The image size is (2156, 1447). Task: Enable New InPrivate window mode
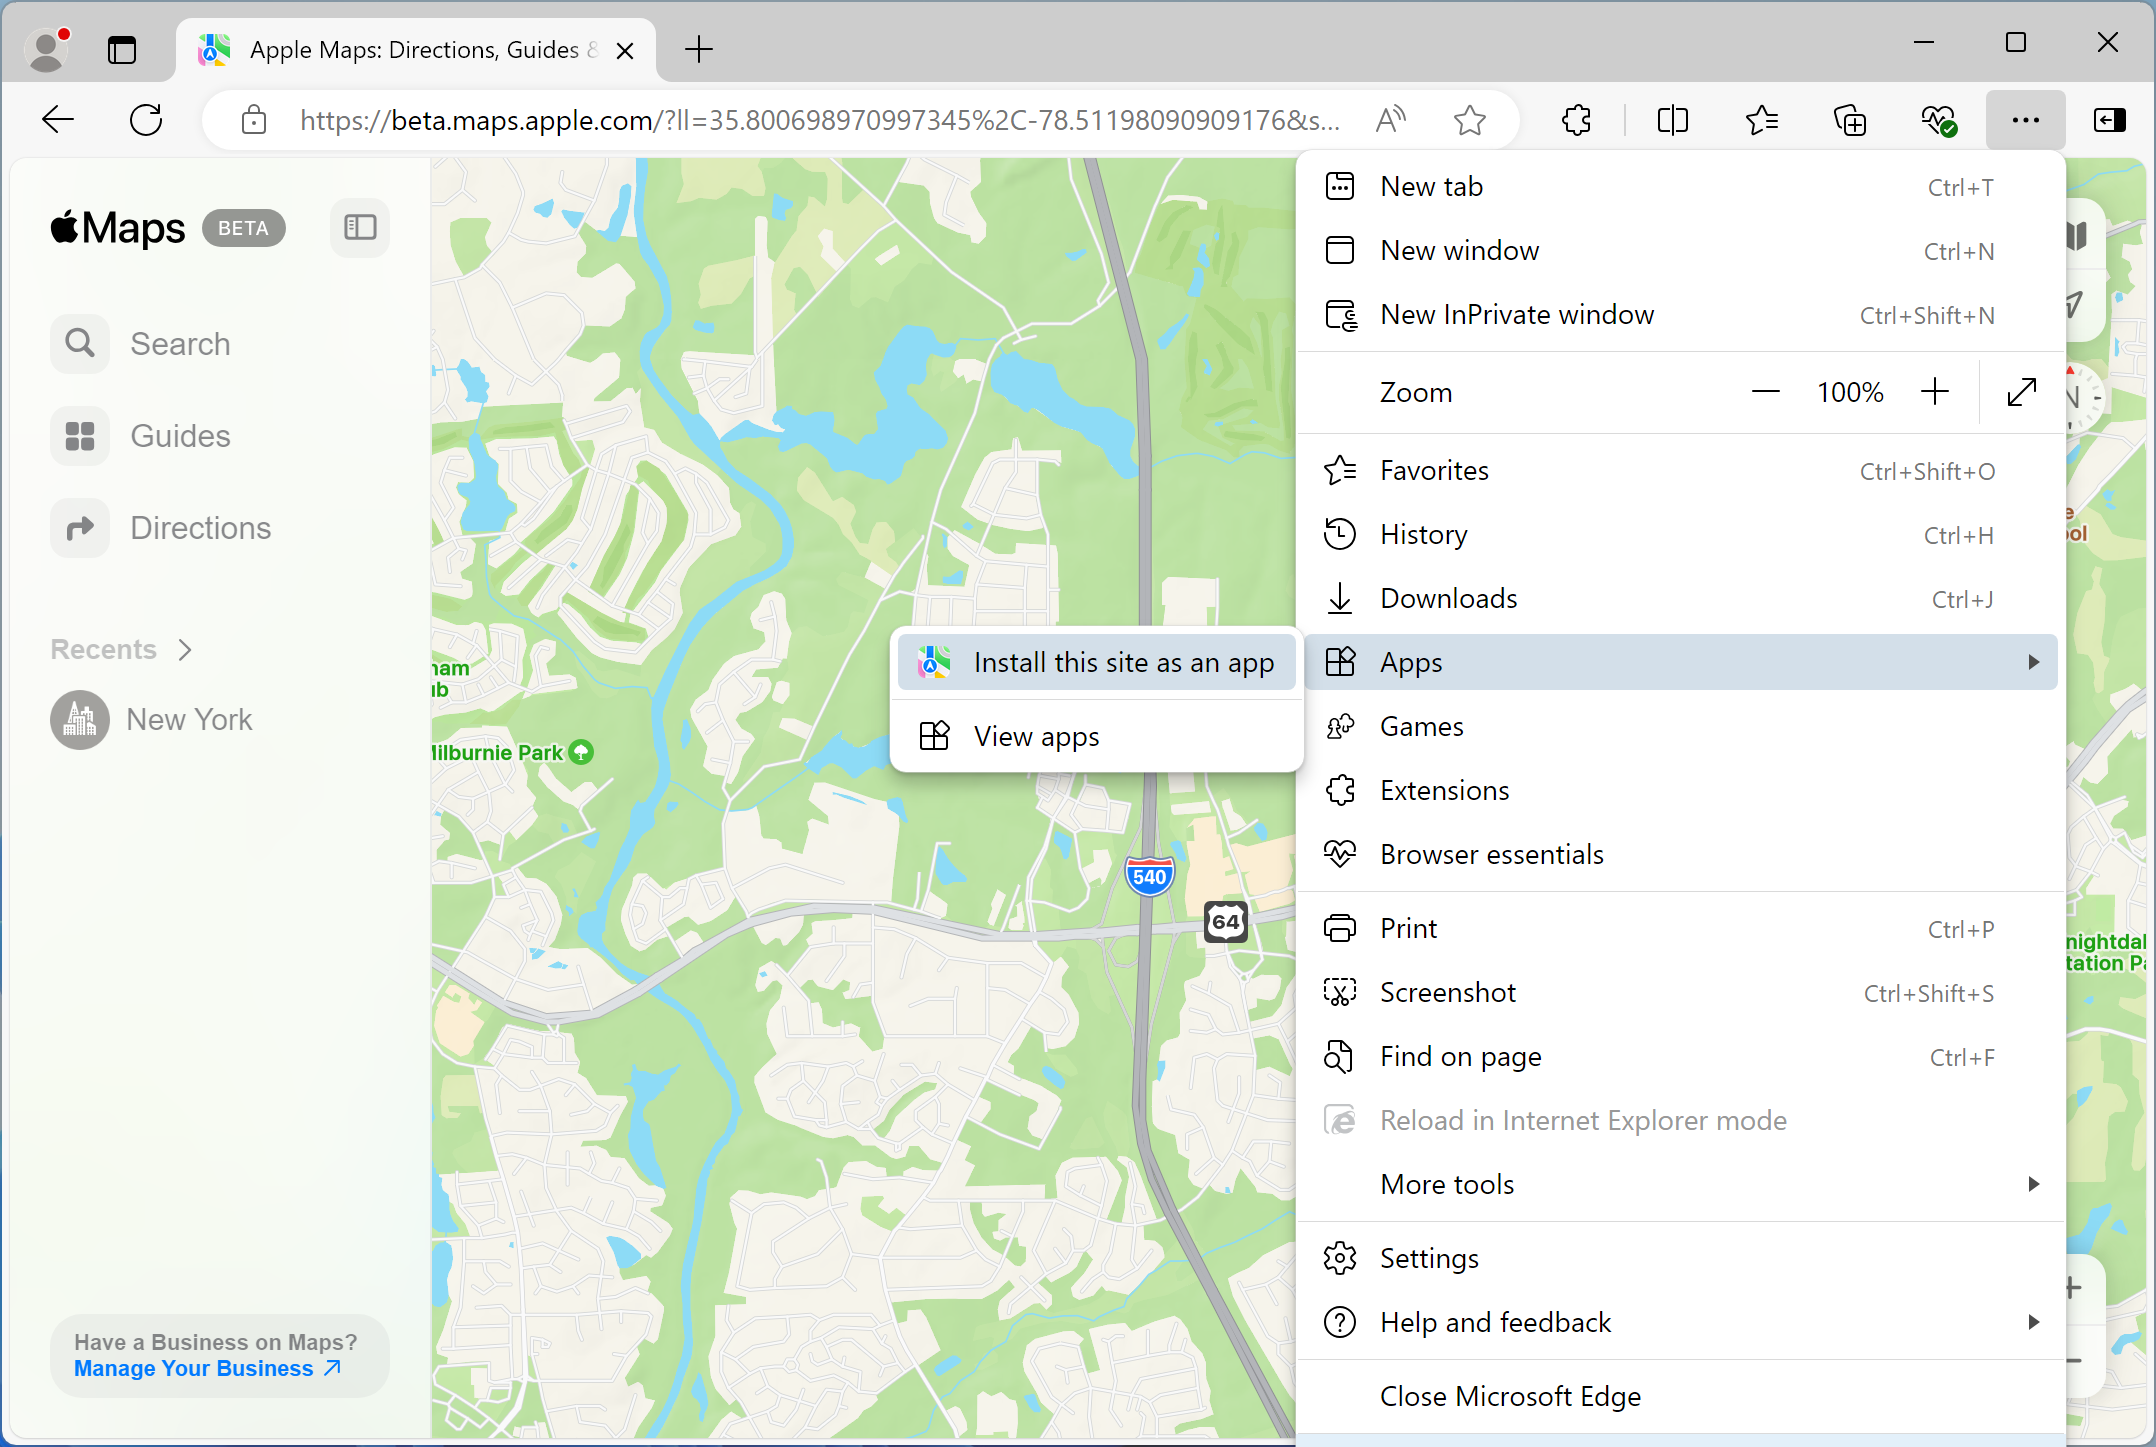pyautogui.click(x=1516, y=315)
